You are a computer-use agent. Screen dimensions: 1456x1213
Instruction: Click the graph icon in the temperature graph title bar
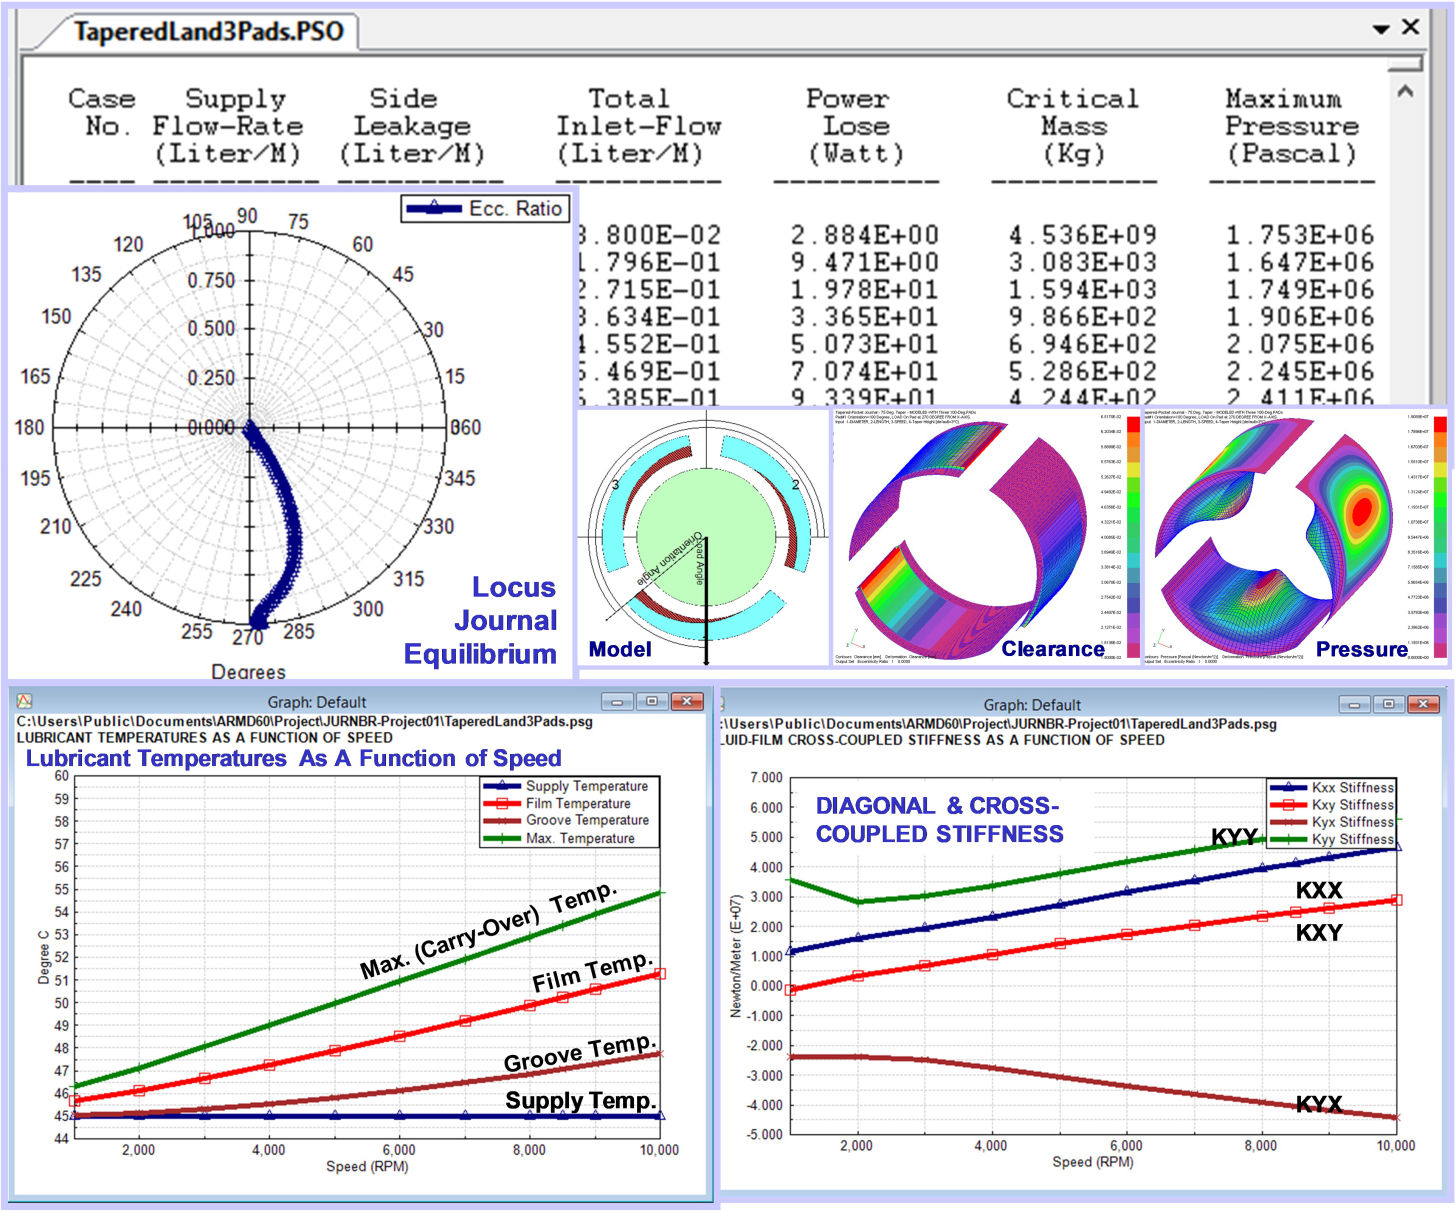(x=25, y=701)
